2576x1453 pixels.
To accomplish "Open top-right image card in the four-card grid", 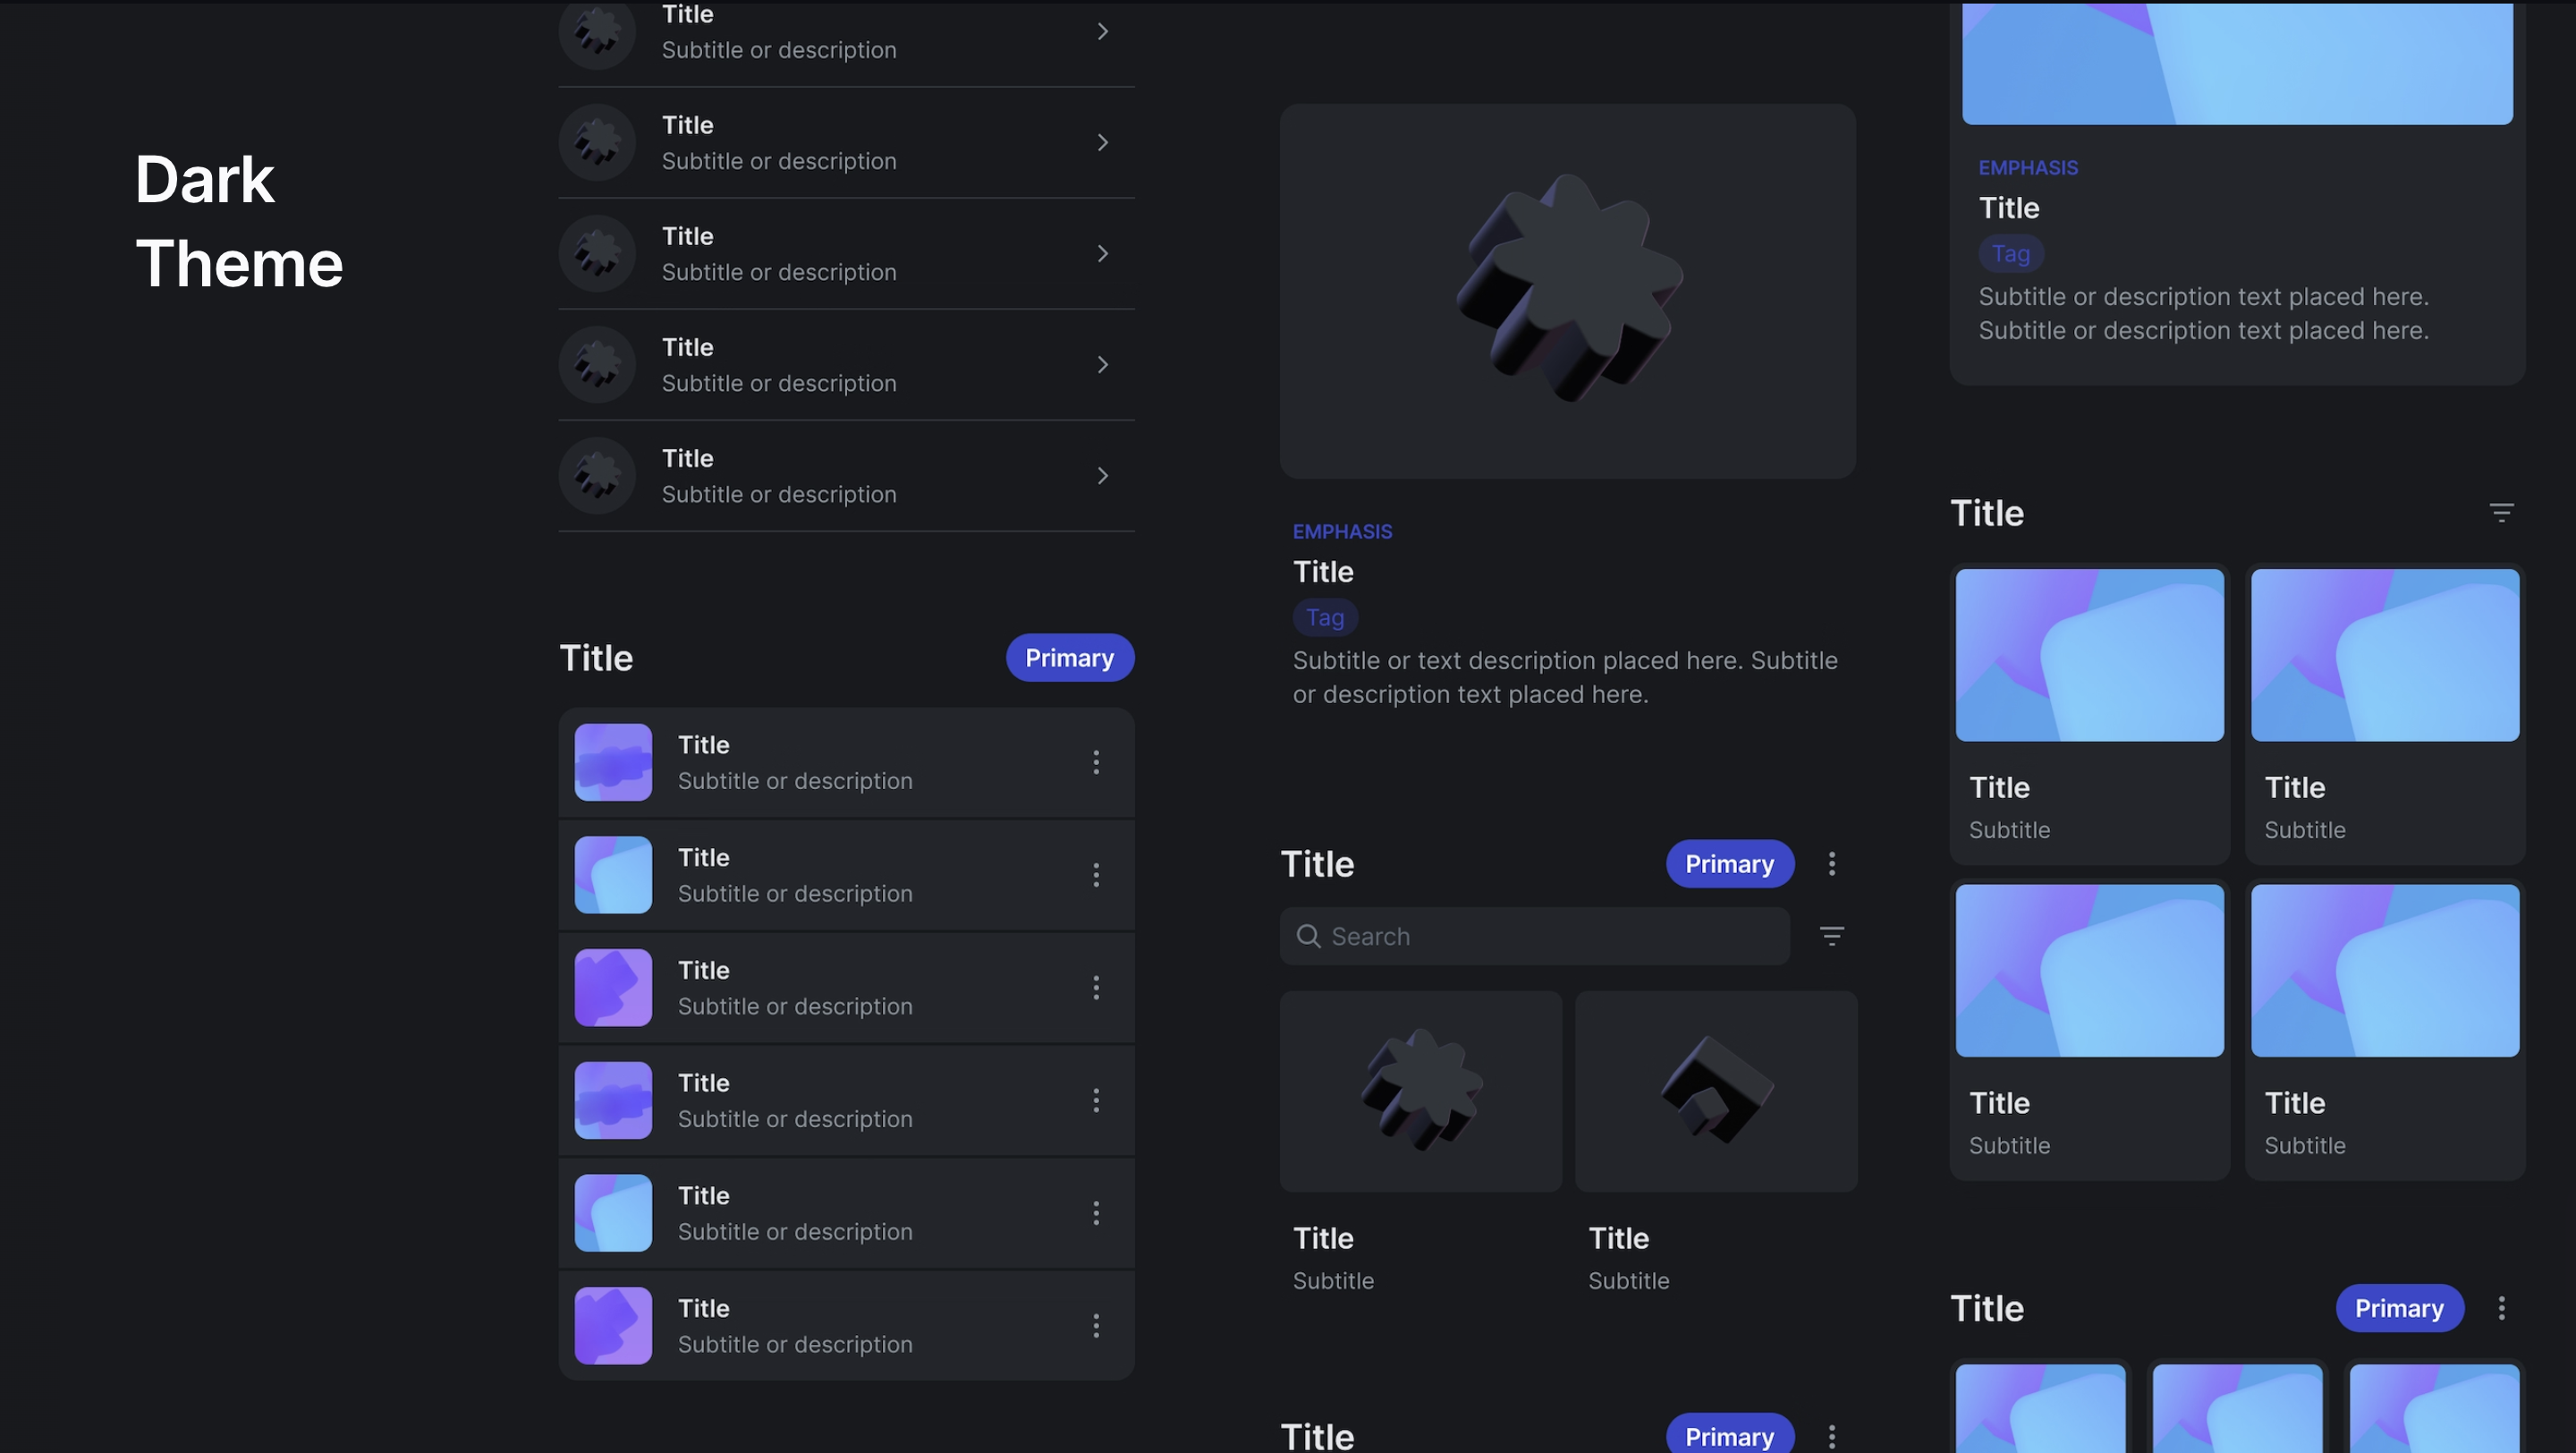I will [2385, 714].
